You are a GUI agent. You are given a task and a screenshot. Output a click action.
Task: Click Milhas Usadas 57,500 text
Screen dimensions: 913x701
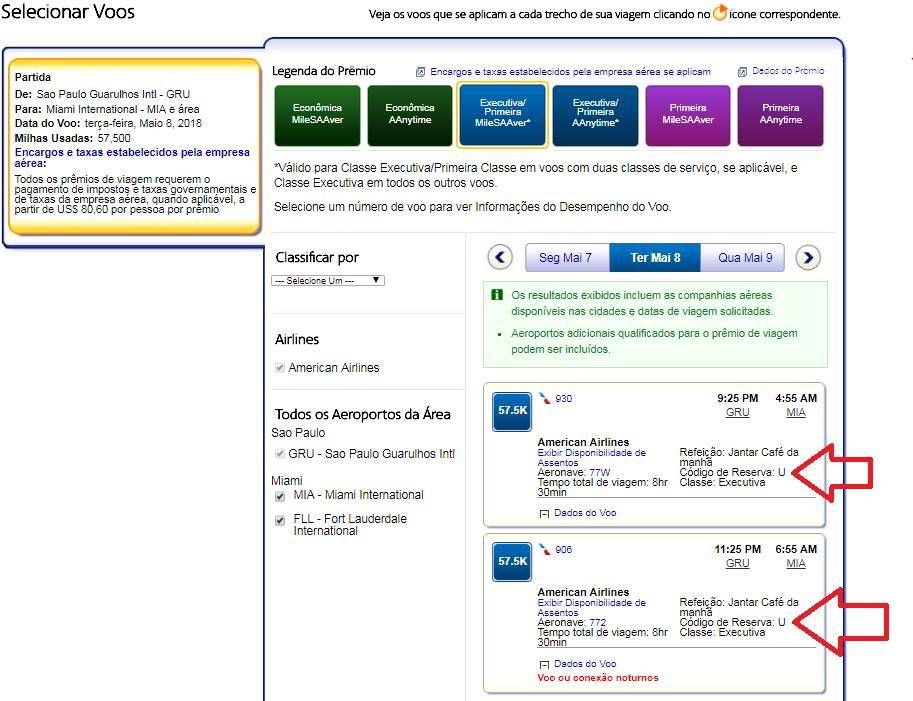click(x=72, y=138)
